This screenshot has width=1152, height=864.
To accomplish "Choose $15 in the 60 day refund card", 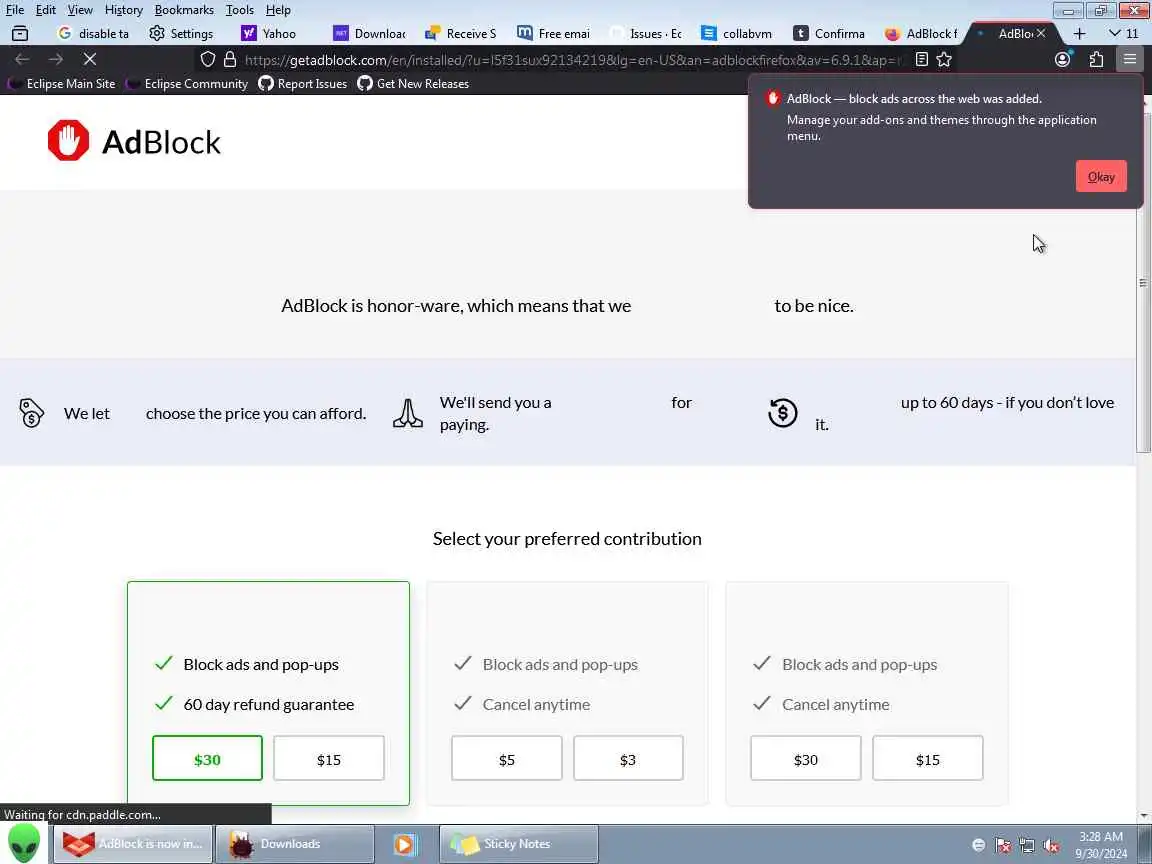I will (328, 758).
